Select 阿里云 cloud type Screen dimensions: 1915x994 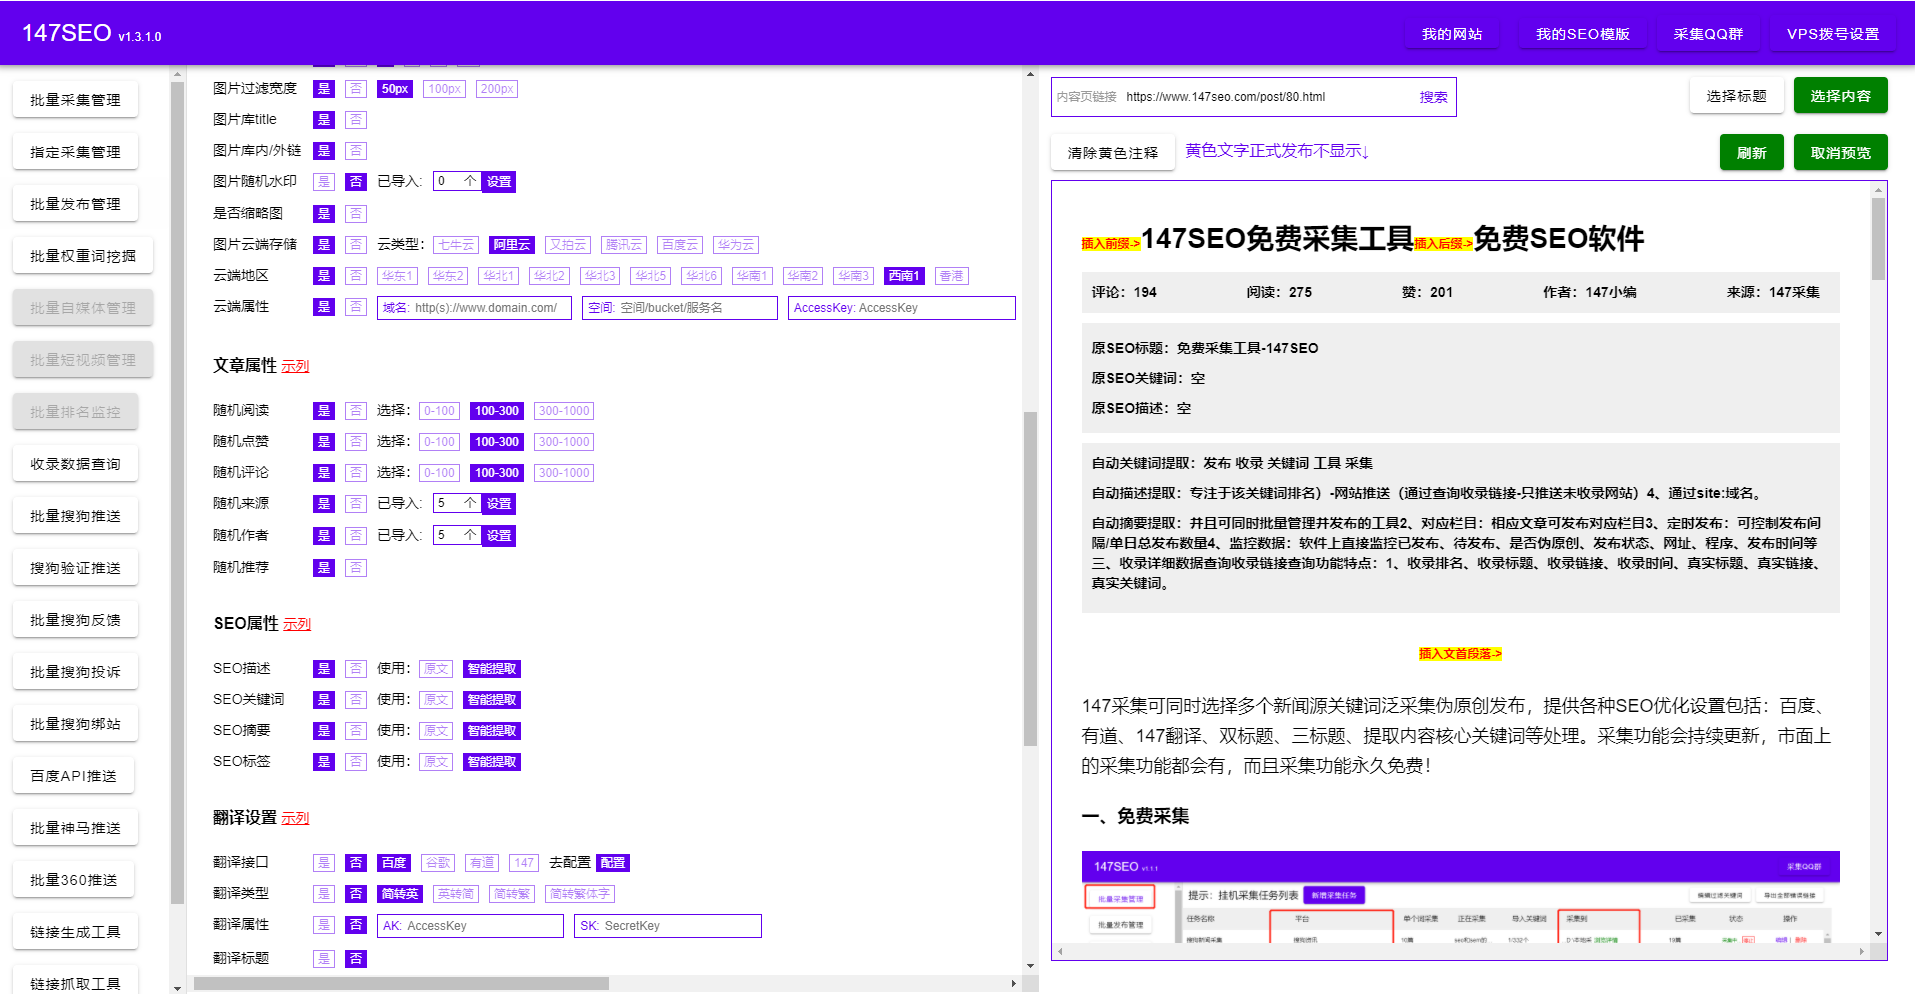coord(512,245)
